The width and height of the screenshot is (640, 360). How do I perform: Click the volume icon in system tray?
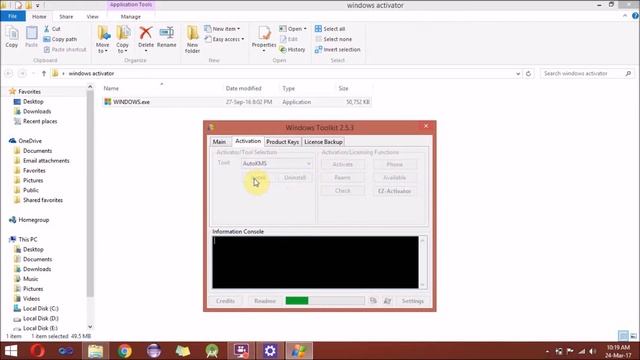(x=592, y=351)
